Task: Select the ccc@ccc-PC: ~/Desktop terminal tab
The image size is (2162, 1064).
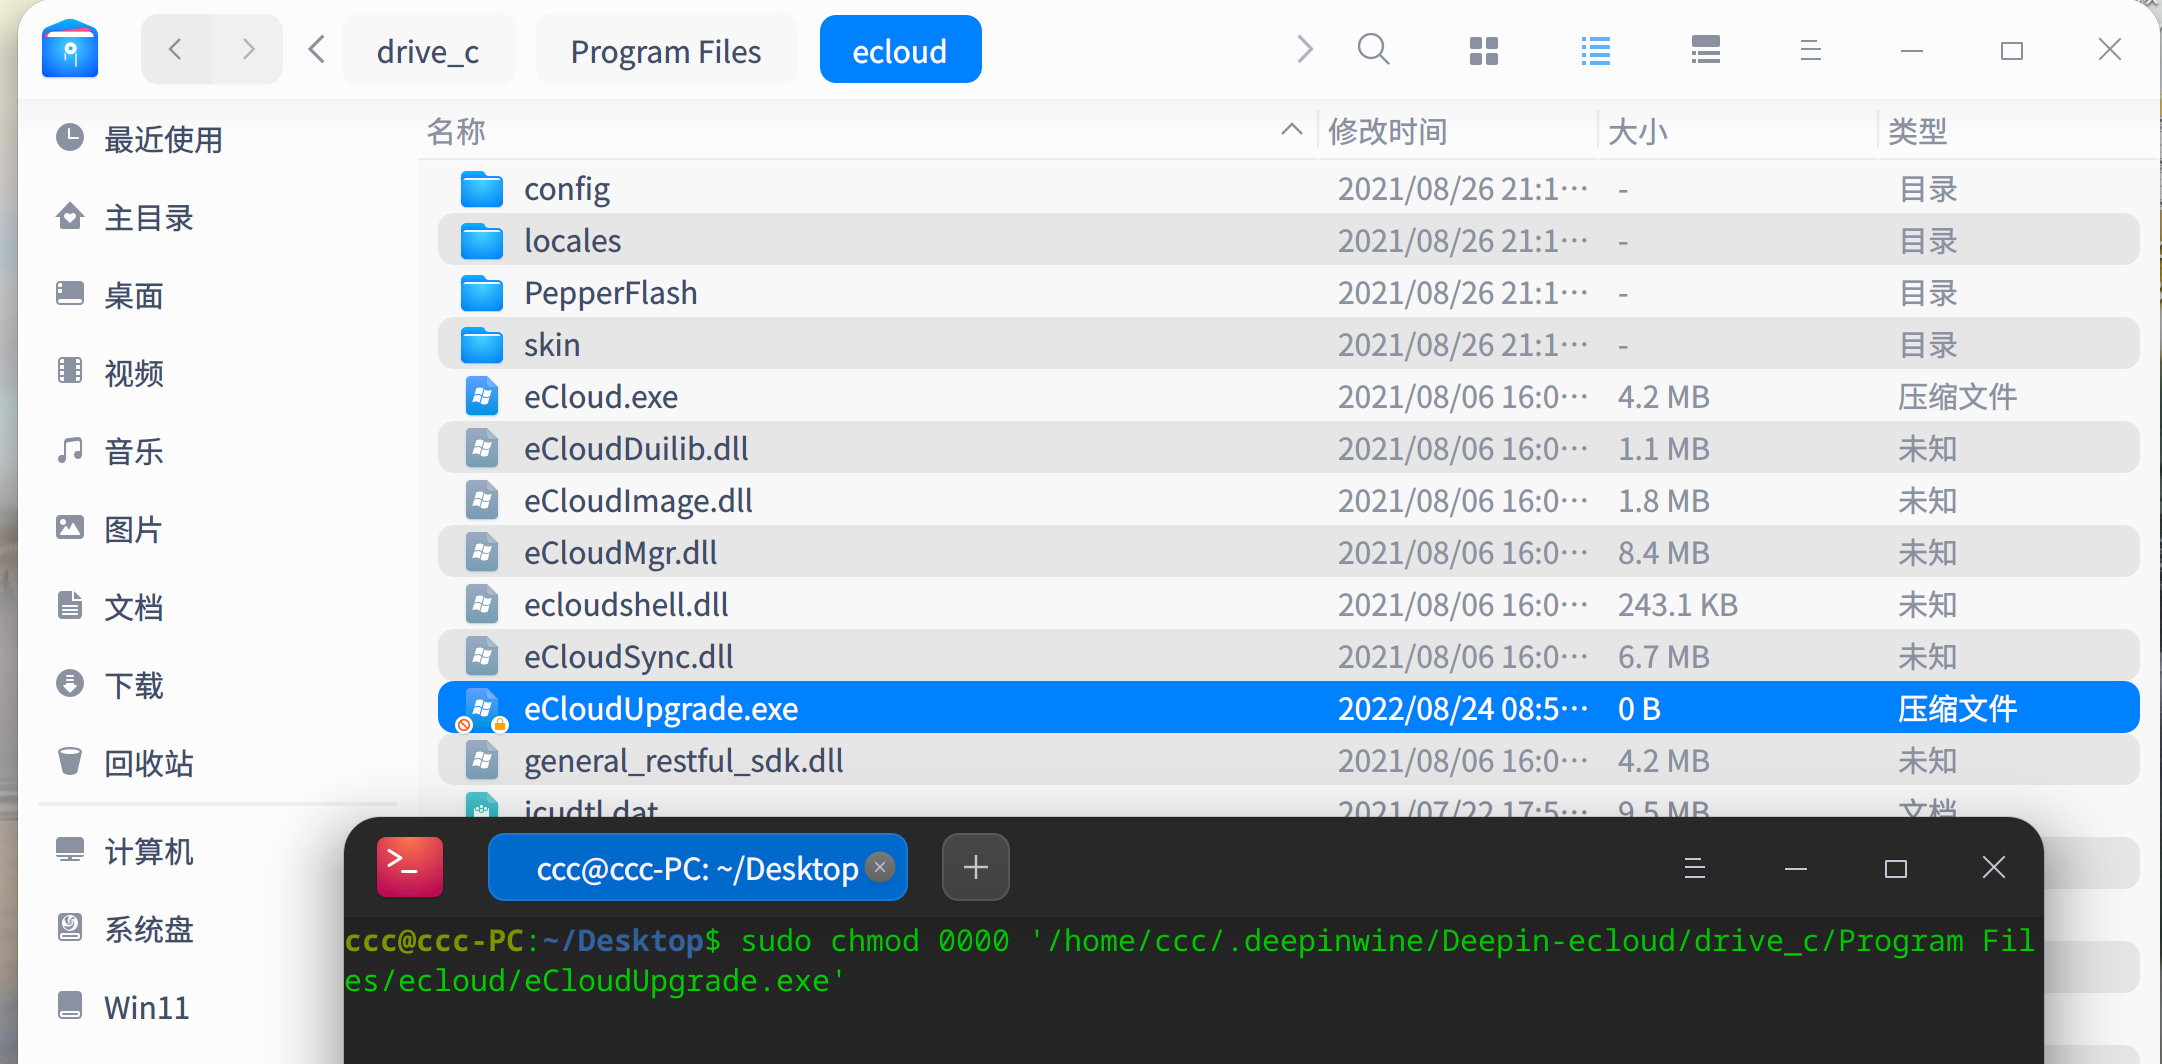Action: click(x=698, y=867)
